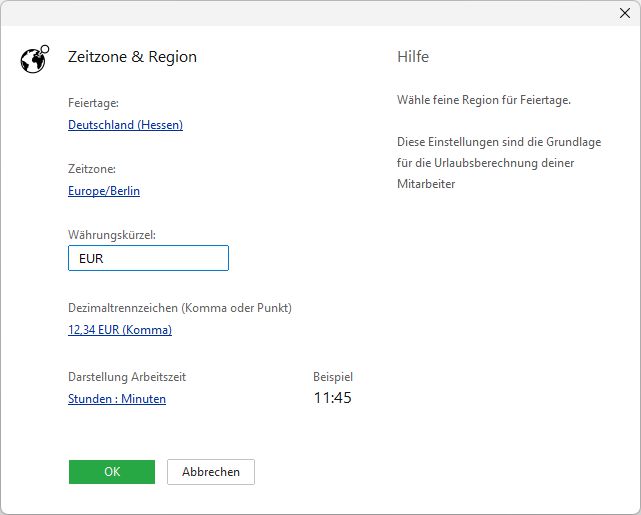The height and width of the screenshot is (515, 641).
Task: Click the Darstellung Arbeitszeit label
Action: tap(127, 377)
